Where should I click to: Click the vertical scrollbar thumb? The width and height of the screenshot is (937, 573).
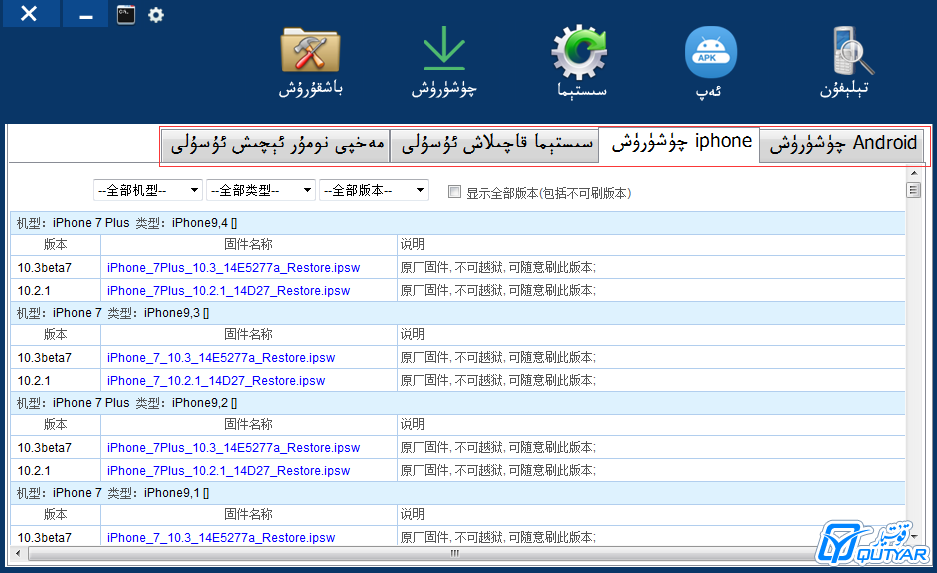914,191
